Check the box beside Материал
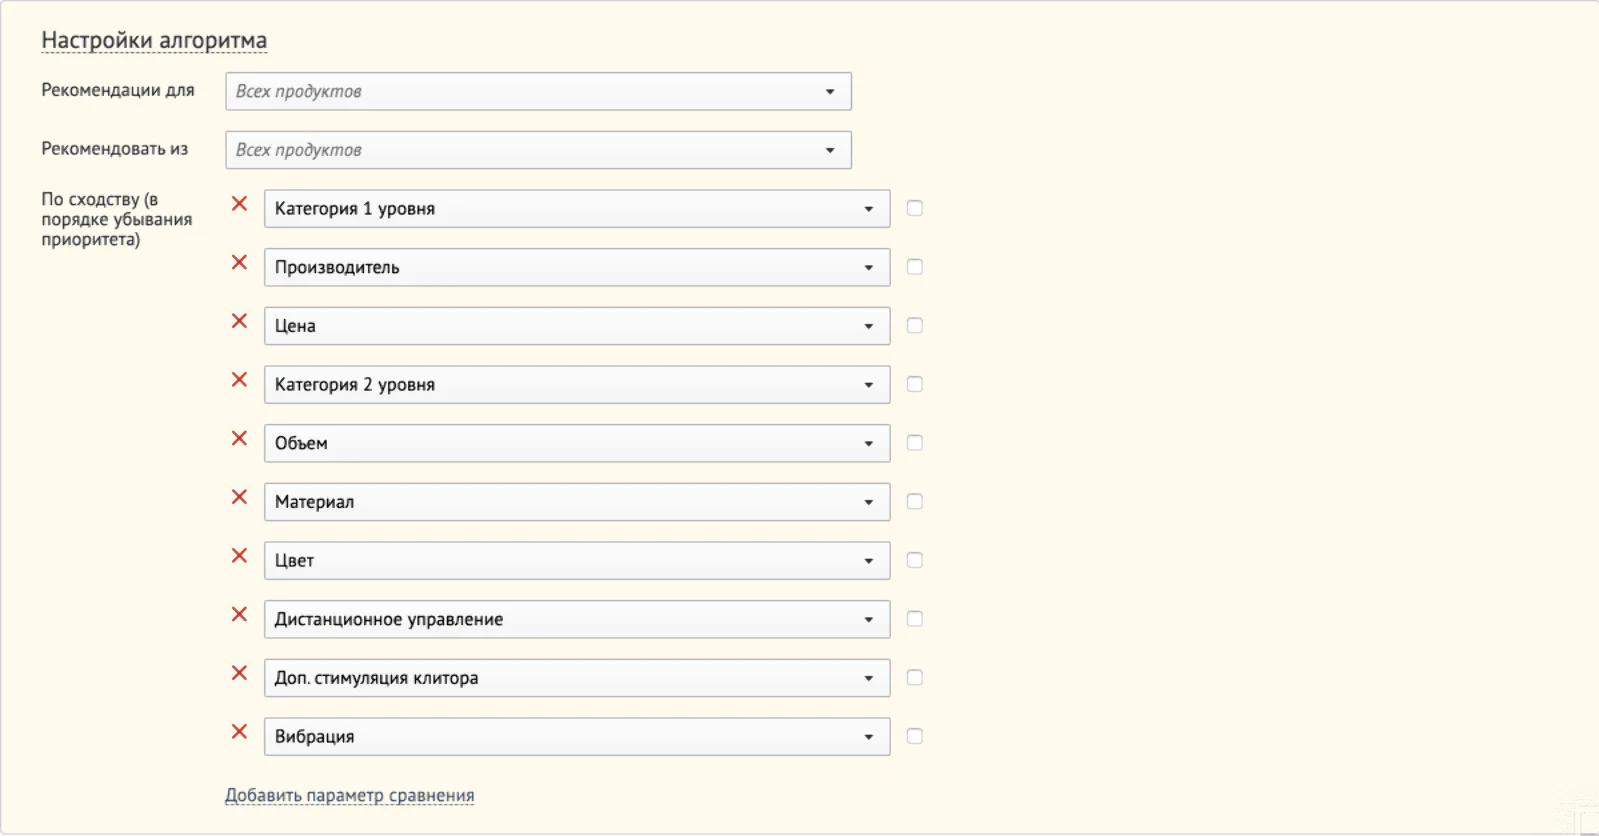The image size is (1599, 836). pos(914,501)
